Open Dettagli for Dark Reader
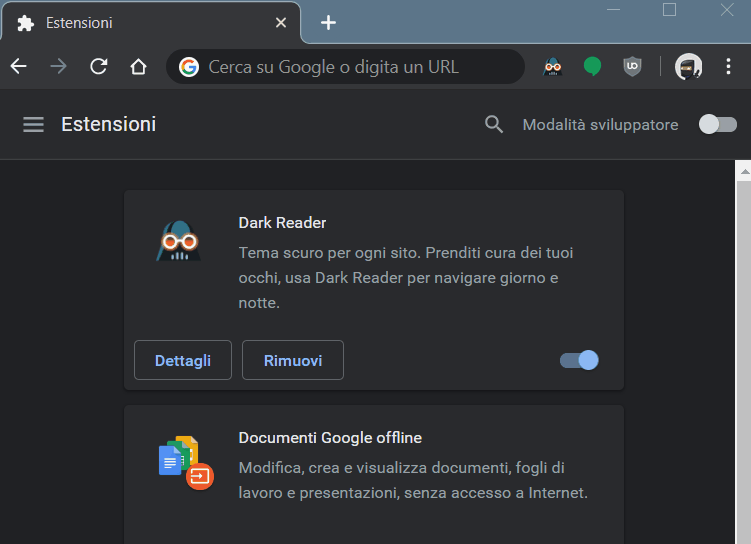Image resolution: width=751 pixels, height=544 pixels. click(183, 360)
